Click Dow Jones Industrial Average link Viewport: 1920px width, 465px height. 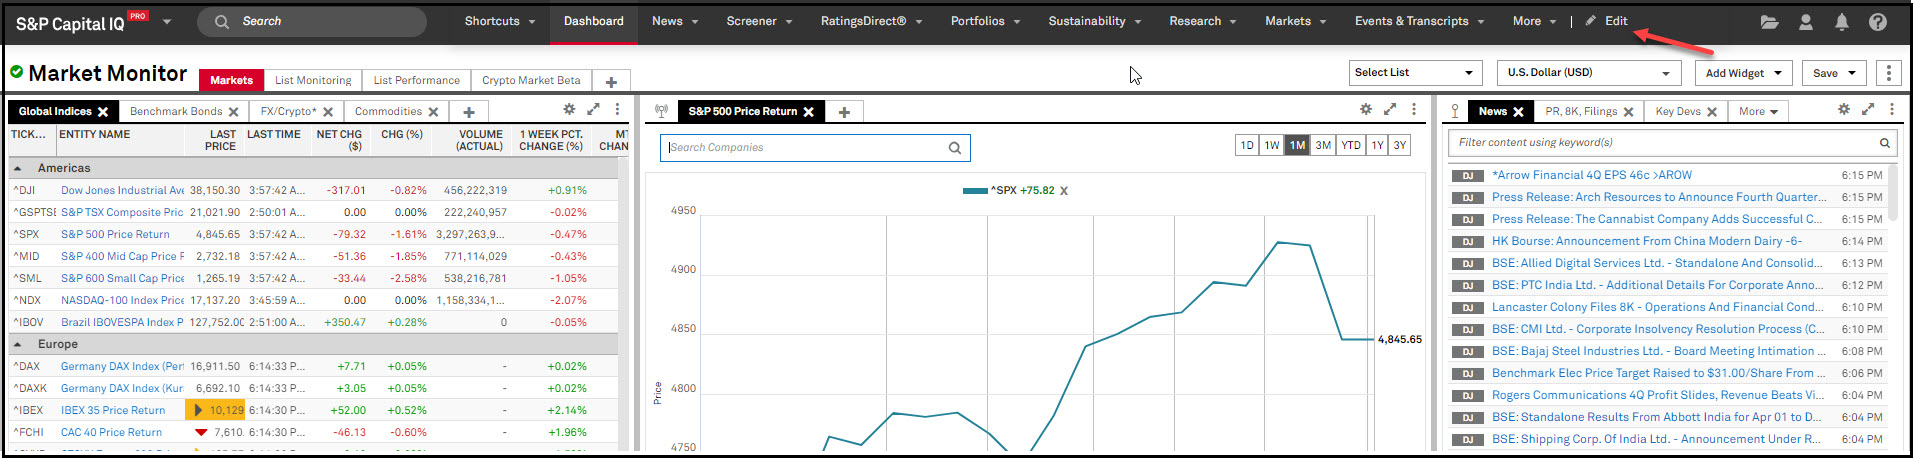(122, 190)
